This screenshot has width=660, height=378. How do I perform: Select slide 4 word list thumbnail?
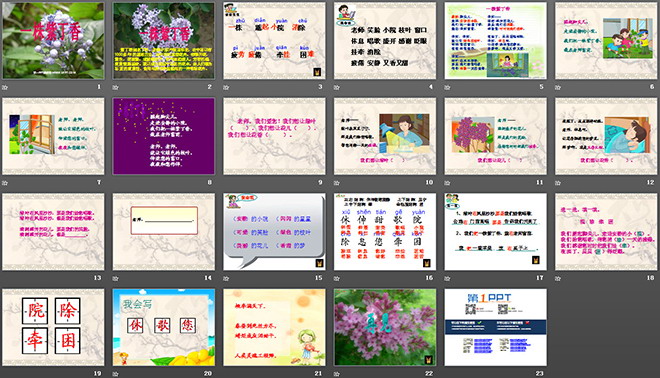pos(385,40)
